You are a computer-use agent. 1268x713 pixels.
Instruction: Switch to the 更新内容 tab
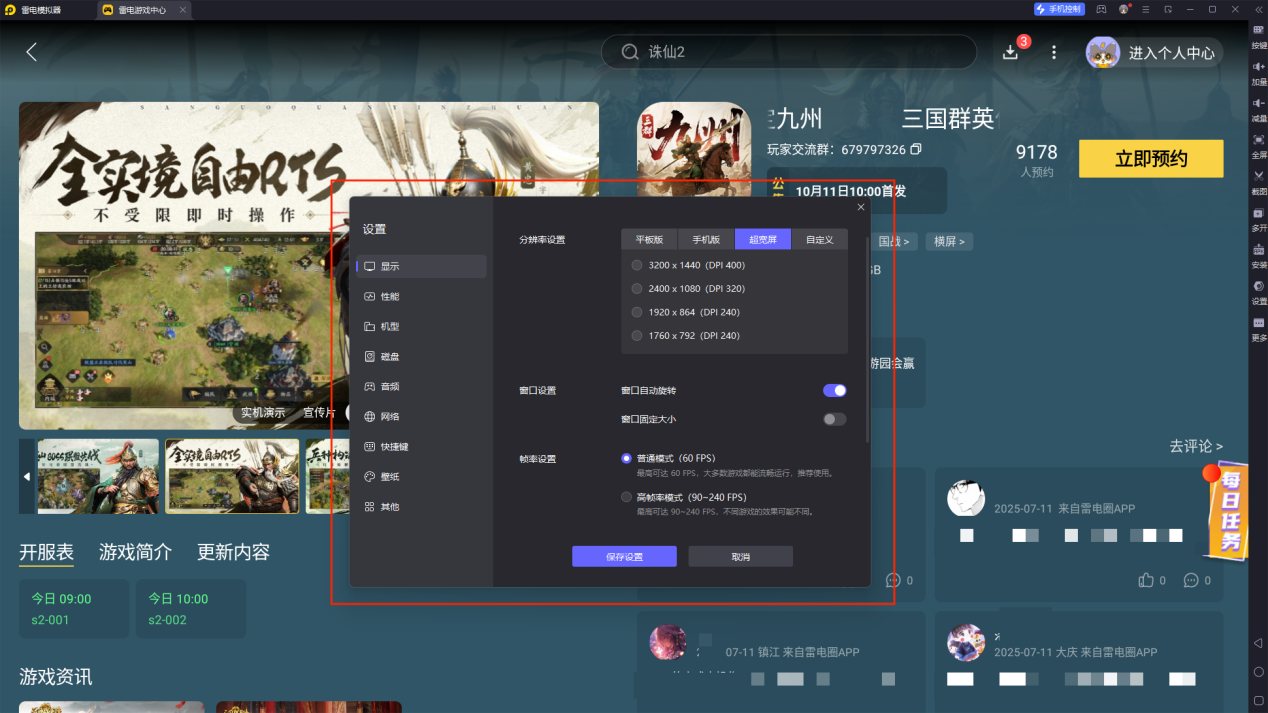click(233, 552)
